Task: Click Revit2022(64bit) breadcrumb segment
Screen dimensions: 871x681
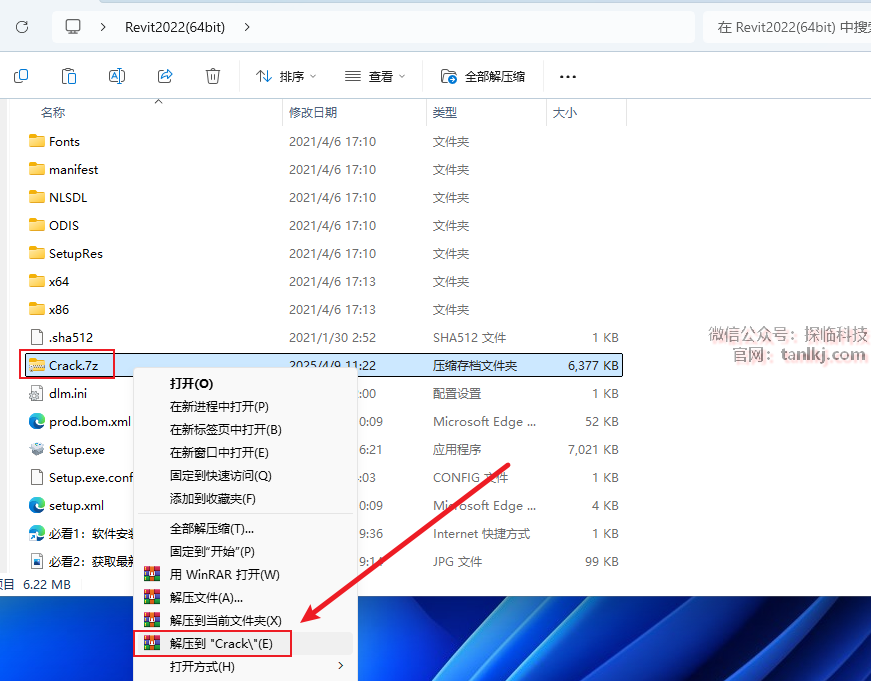Action: 175,27
